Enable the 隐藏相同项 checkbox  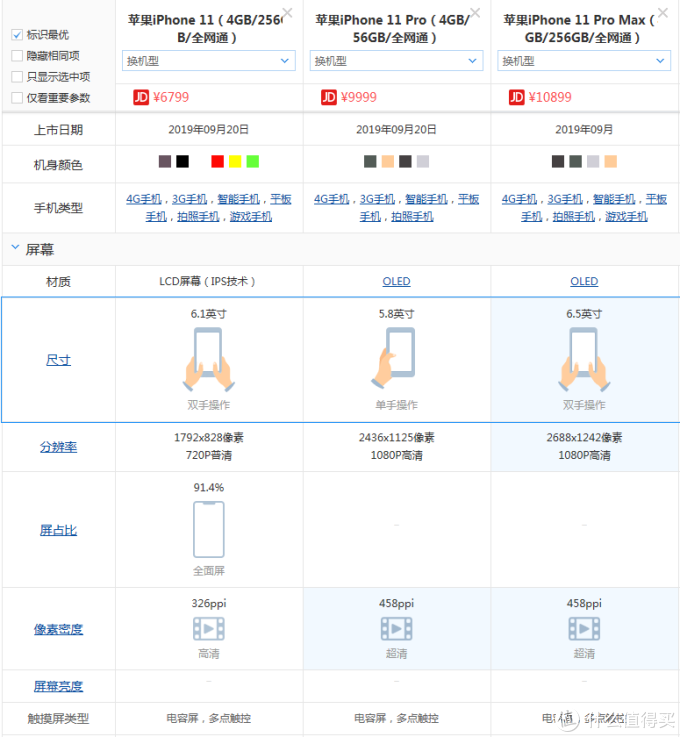coord(17,56)
